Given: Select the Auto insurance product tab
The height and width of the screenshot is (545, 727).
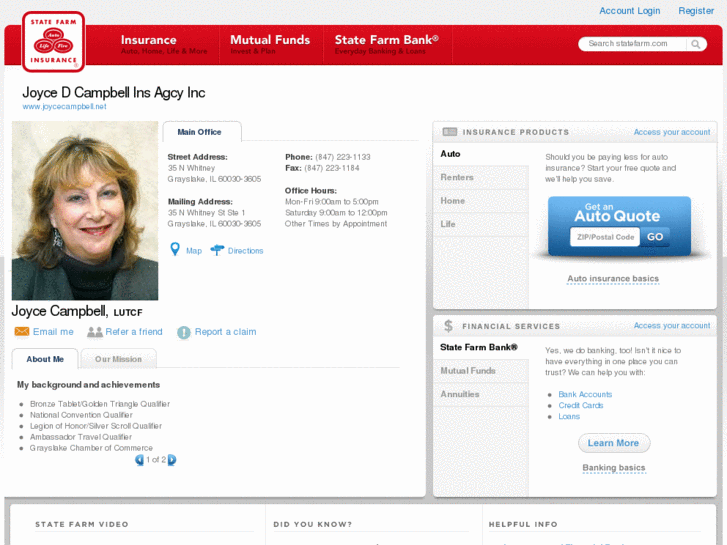Looking at the screenshot, I should (x=481, y=154).
